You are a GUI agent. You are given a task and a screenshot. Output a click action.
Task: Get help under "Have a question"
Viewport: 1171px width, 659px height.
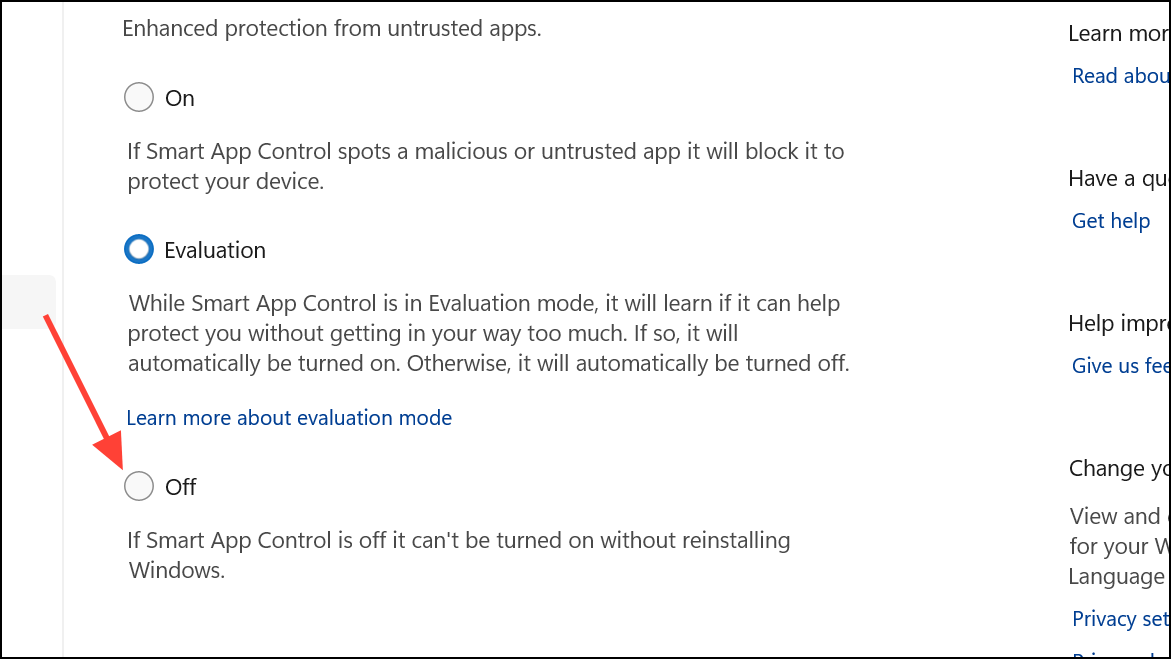1110,220
